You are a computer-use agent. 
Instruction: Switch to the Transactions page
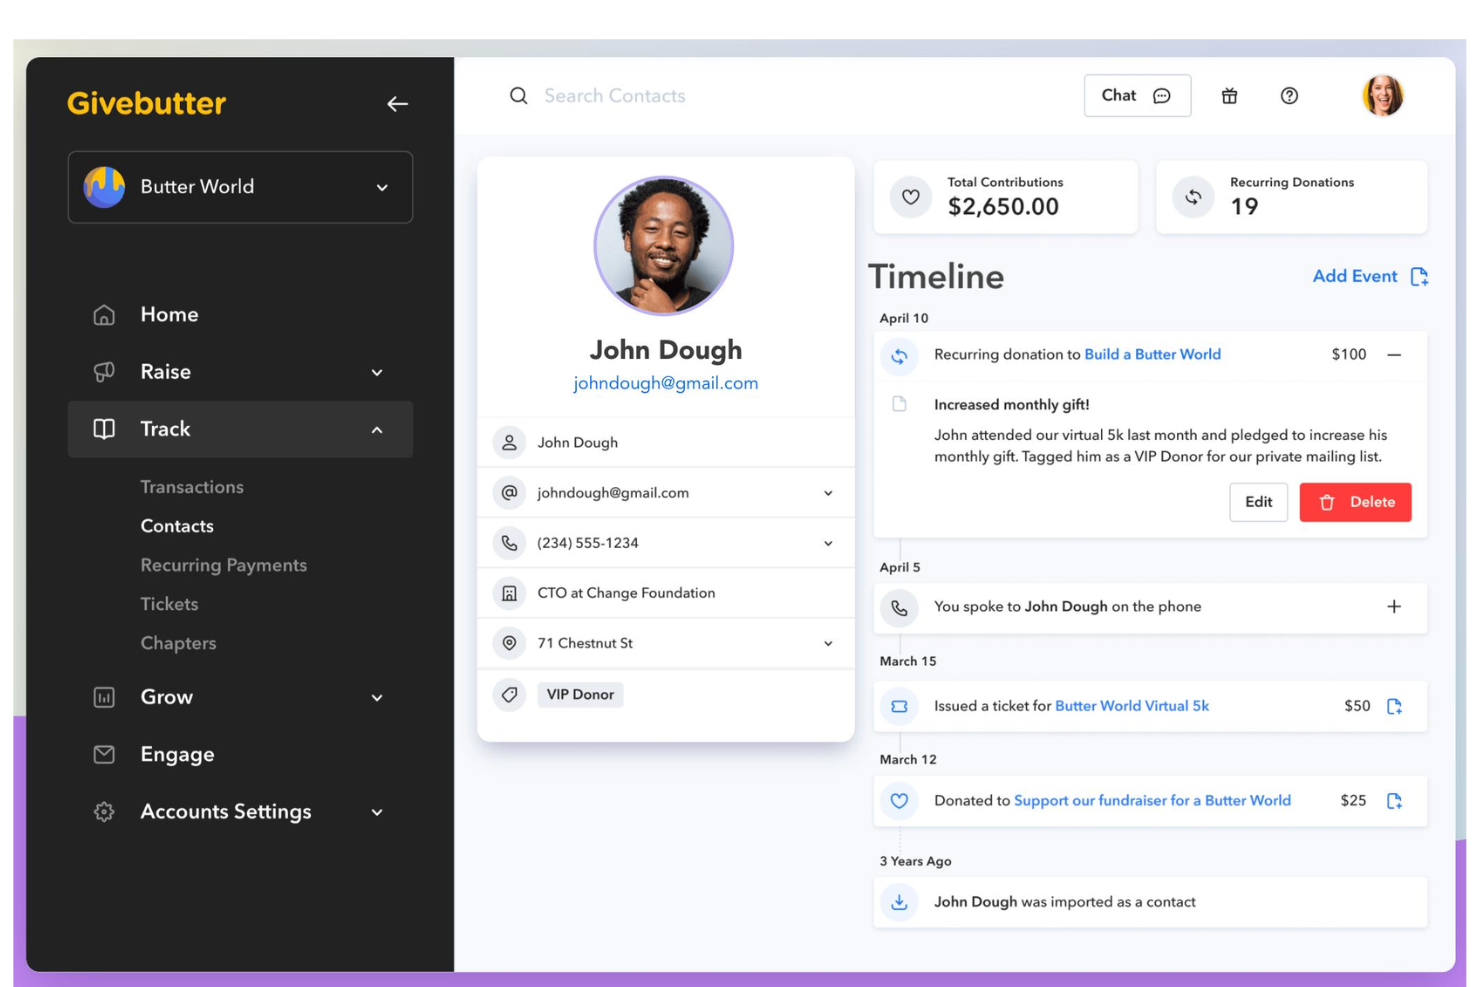coord(192,487)
